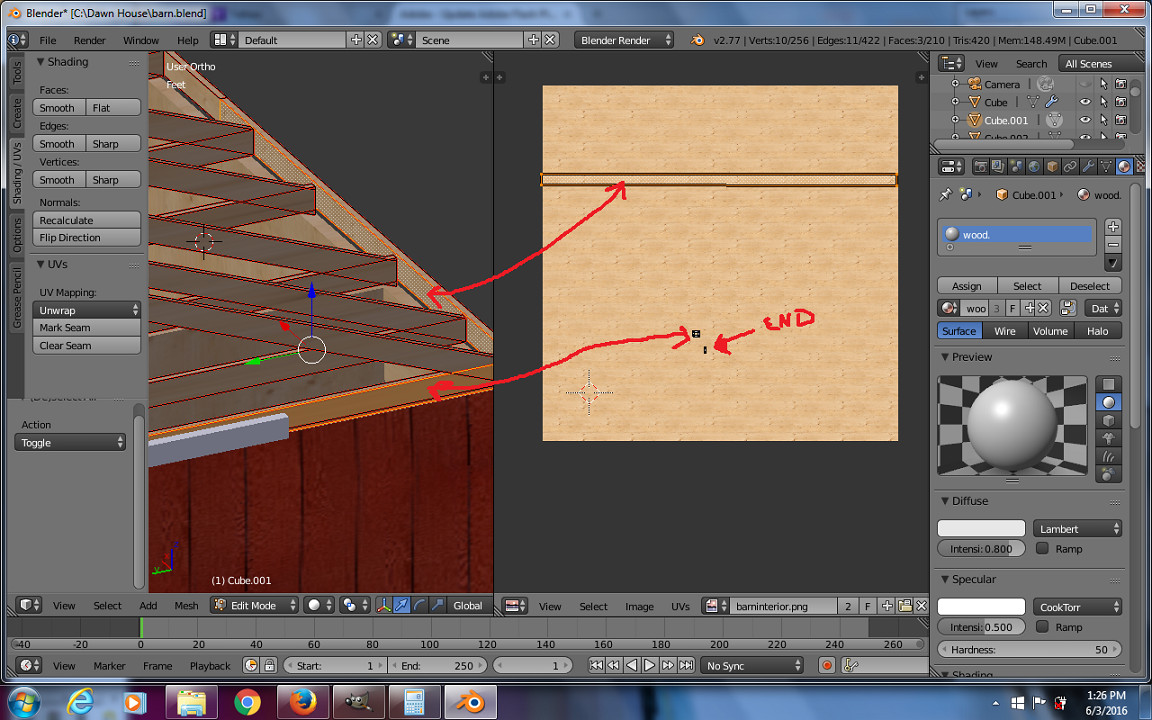The height and width of the screenshot is (720, 1152).
Task: Enable the Specular Ramp checkbox
Action: tap(1043, 627)
